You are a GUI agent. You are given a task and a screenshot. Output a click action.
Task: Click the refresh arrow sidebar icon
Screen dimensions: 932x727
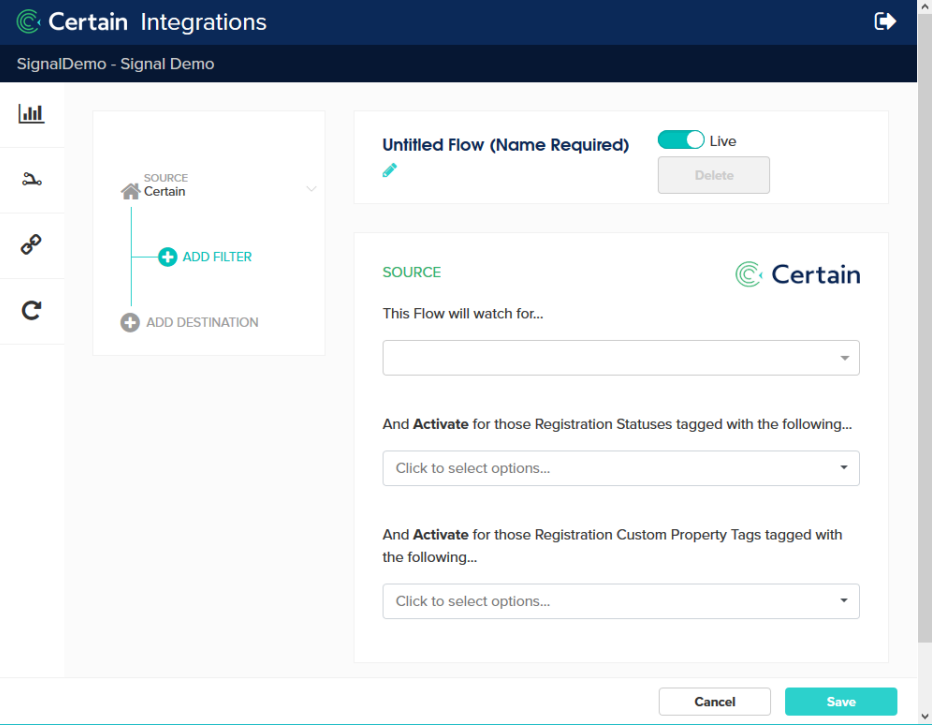point(31,310)
